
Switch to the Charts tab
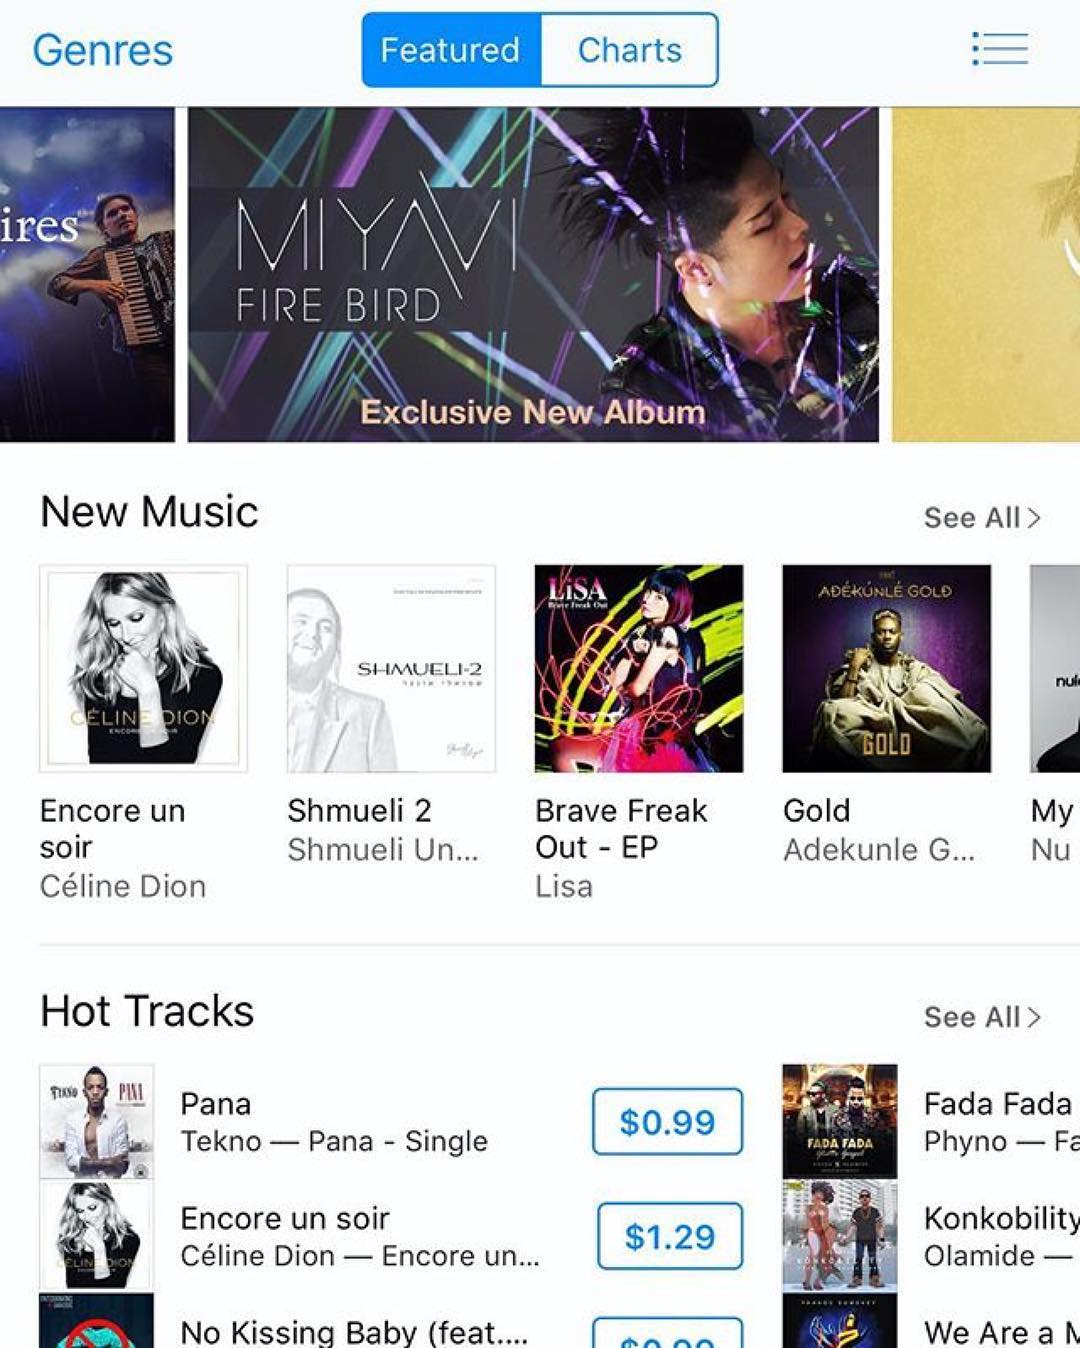pos(629,50)
